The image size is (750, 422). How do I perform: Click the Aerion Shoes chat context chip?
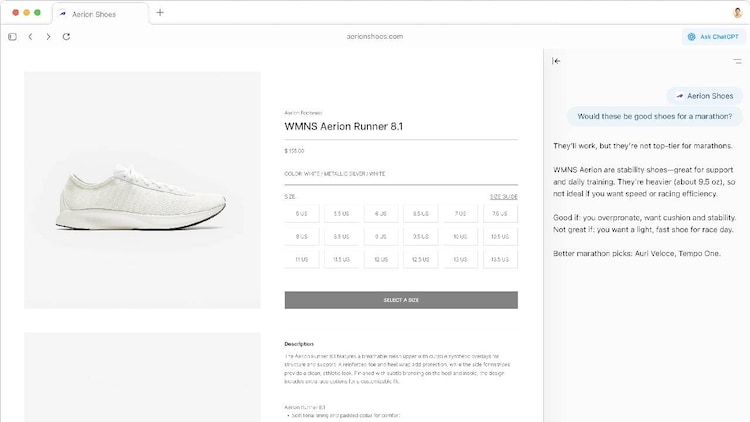705,96
